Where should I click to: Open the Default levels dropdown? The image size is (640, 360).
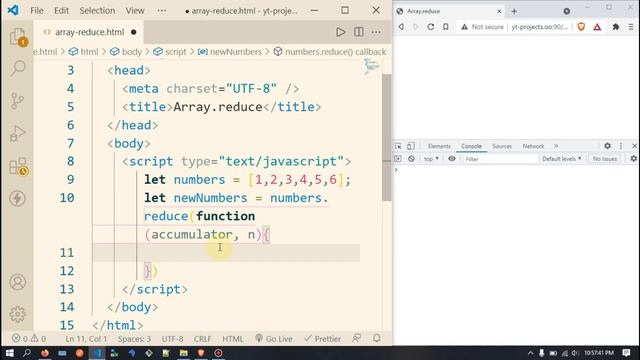562,159
